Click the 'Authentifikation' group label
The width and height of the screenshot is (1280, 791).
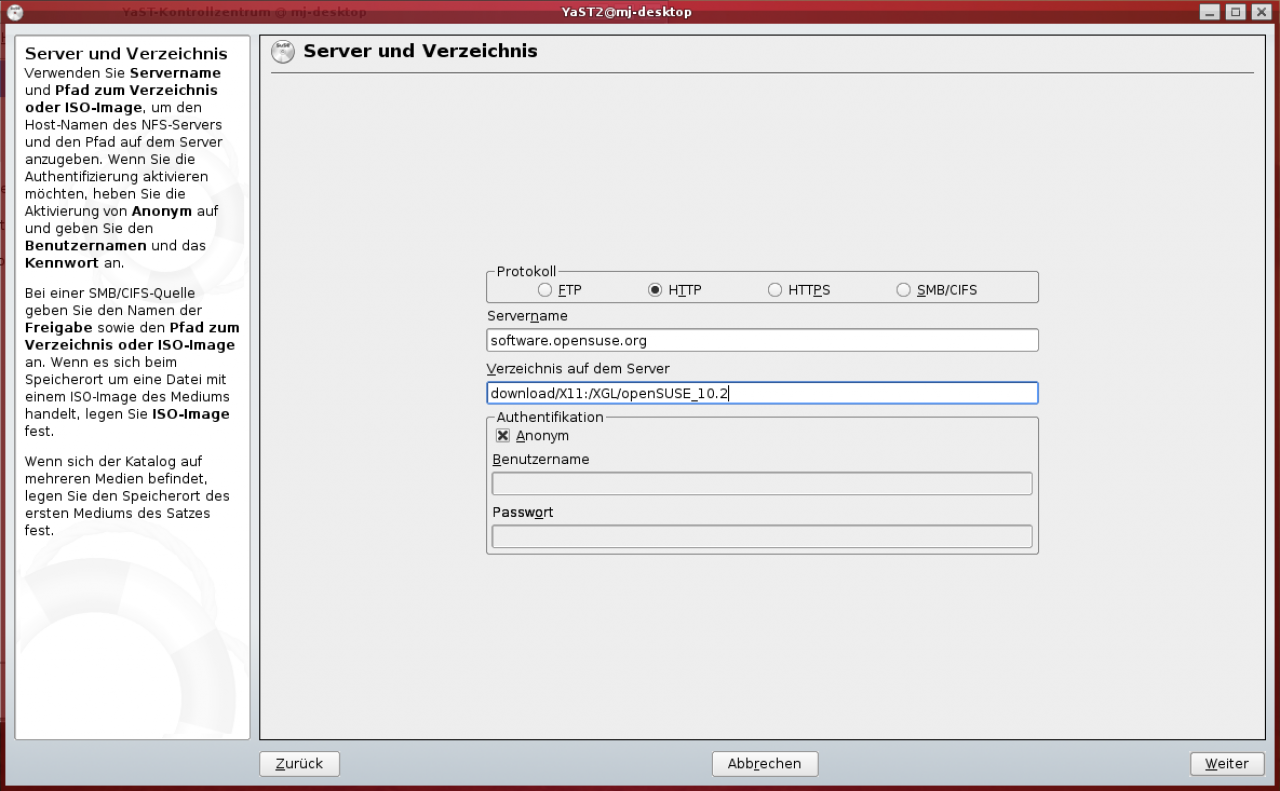pyautogui.click(x=550, y=417)
